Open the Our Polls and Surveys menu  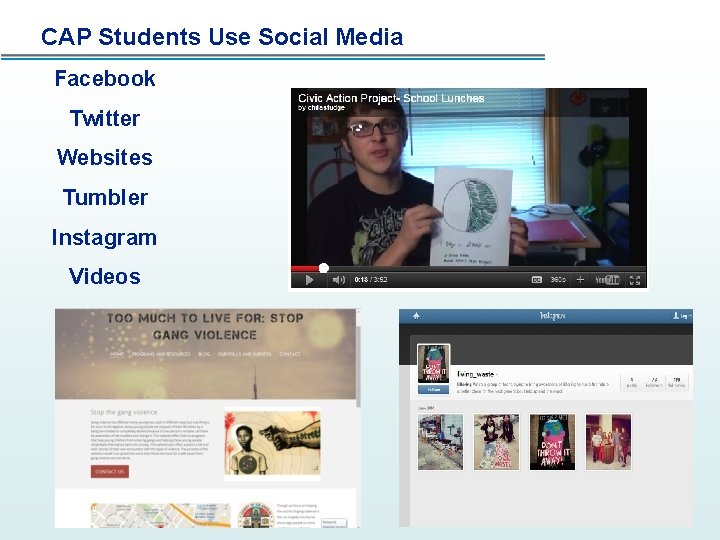click(244, 354)
